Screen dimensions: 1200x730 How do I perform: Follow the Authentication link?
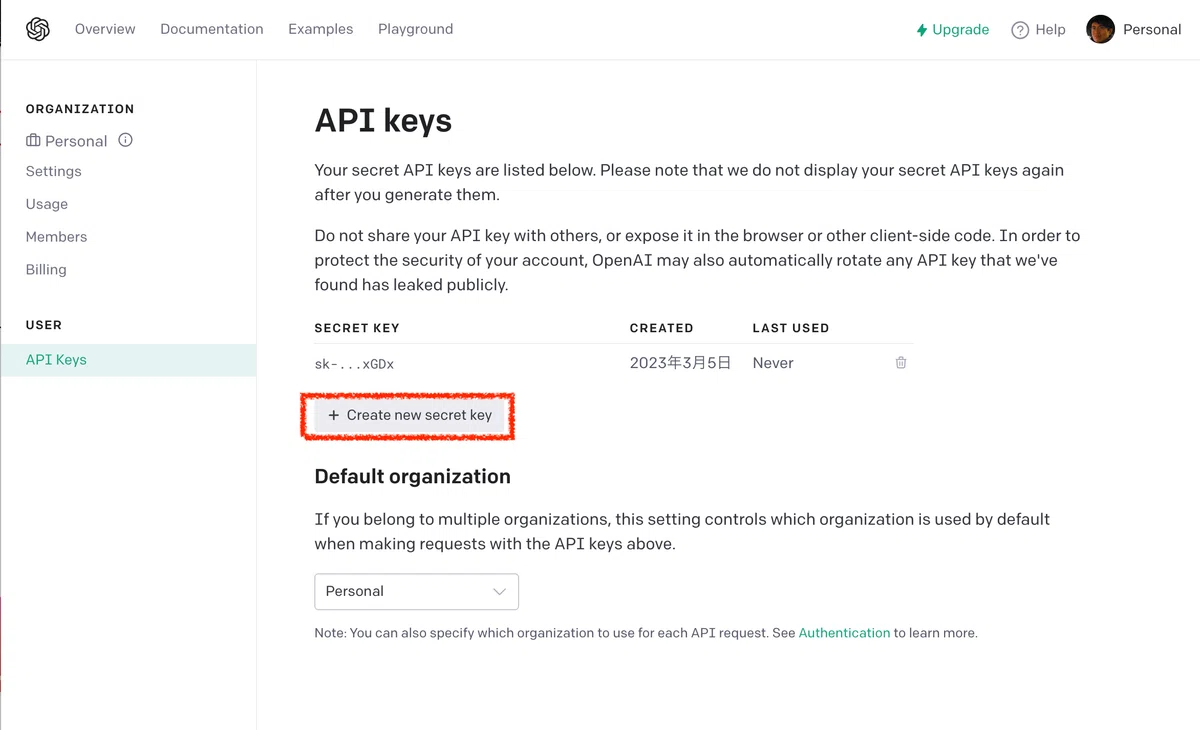tap(844, 633)
